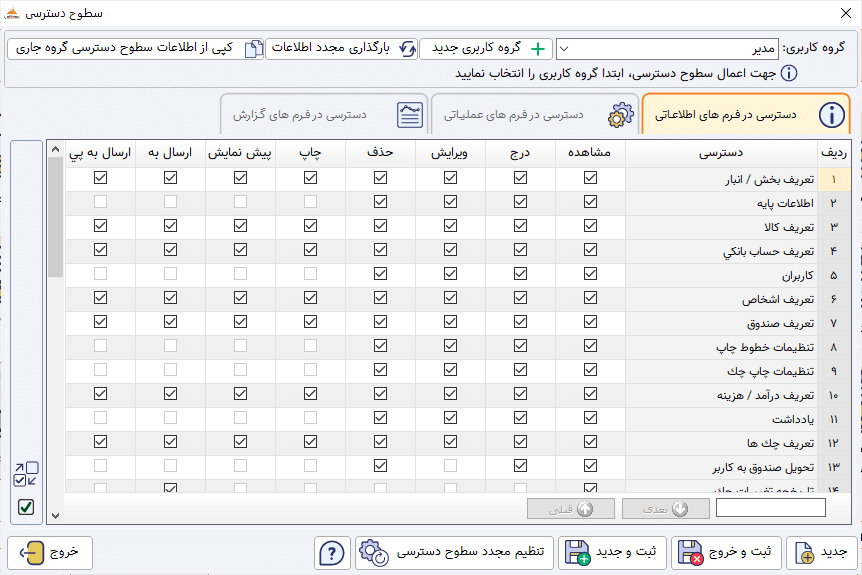Switch to دسترسی در فرم های گزارش tab

click(x=324, y=115)
